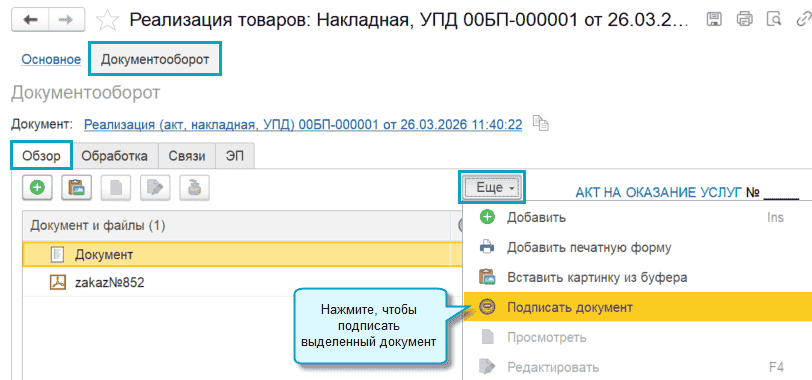Switch to the Обработка tab
The image size is (812, 380).
(114, 156)
